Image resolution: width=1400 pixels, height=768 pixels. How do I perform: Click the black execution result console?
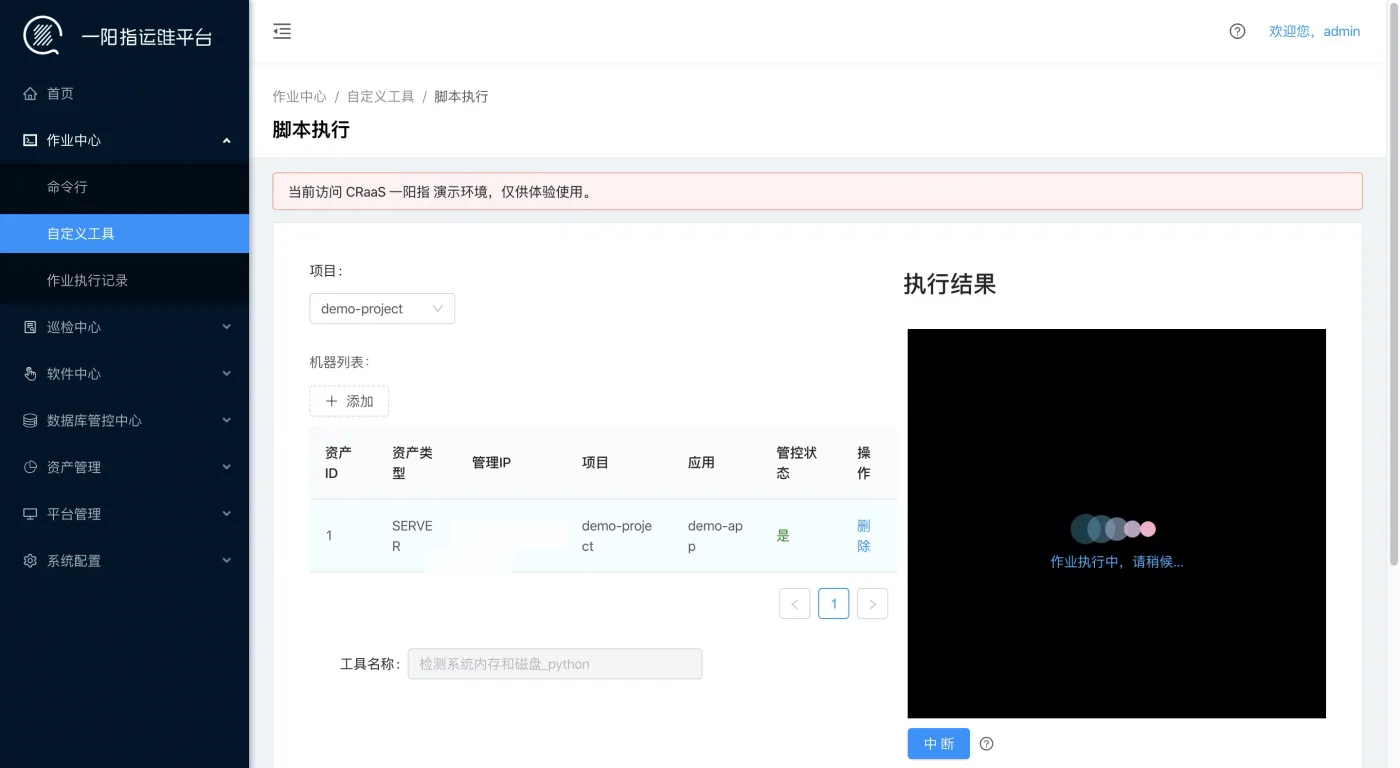[1117, 523]
